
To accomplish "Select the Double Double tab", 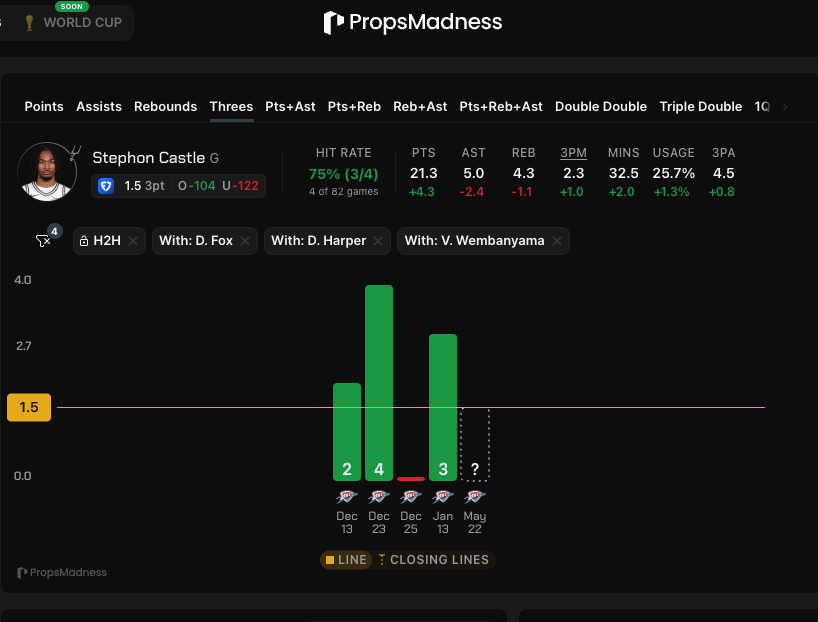I will (601, 106).
